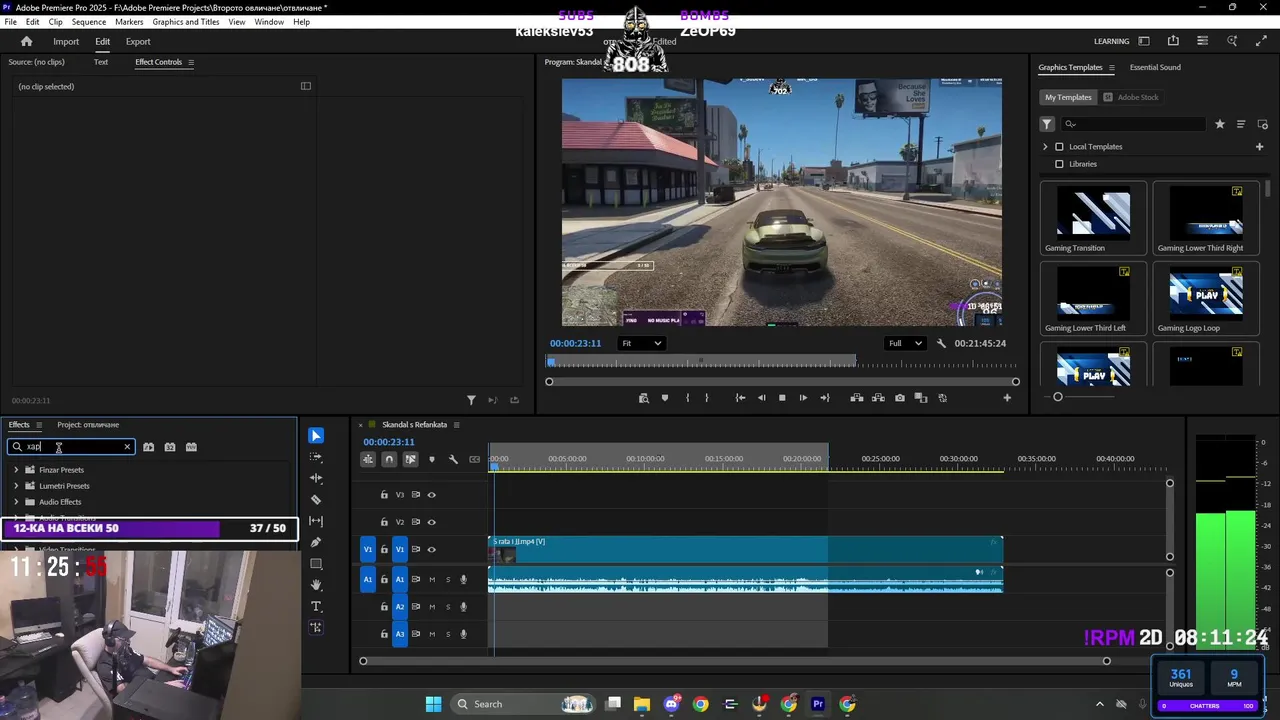Check the Local Templates checkbox
The image size is (1280, 720).
[1060, 147]
